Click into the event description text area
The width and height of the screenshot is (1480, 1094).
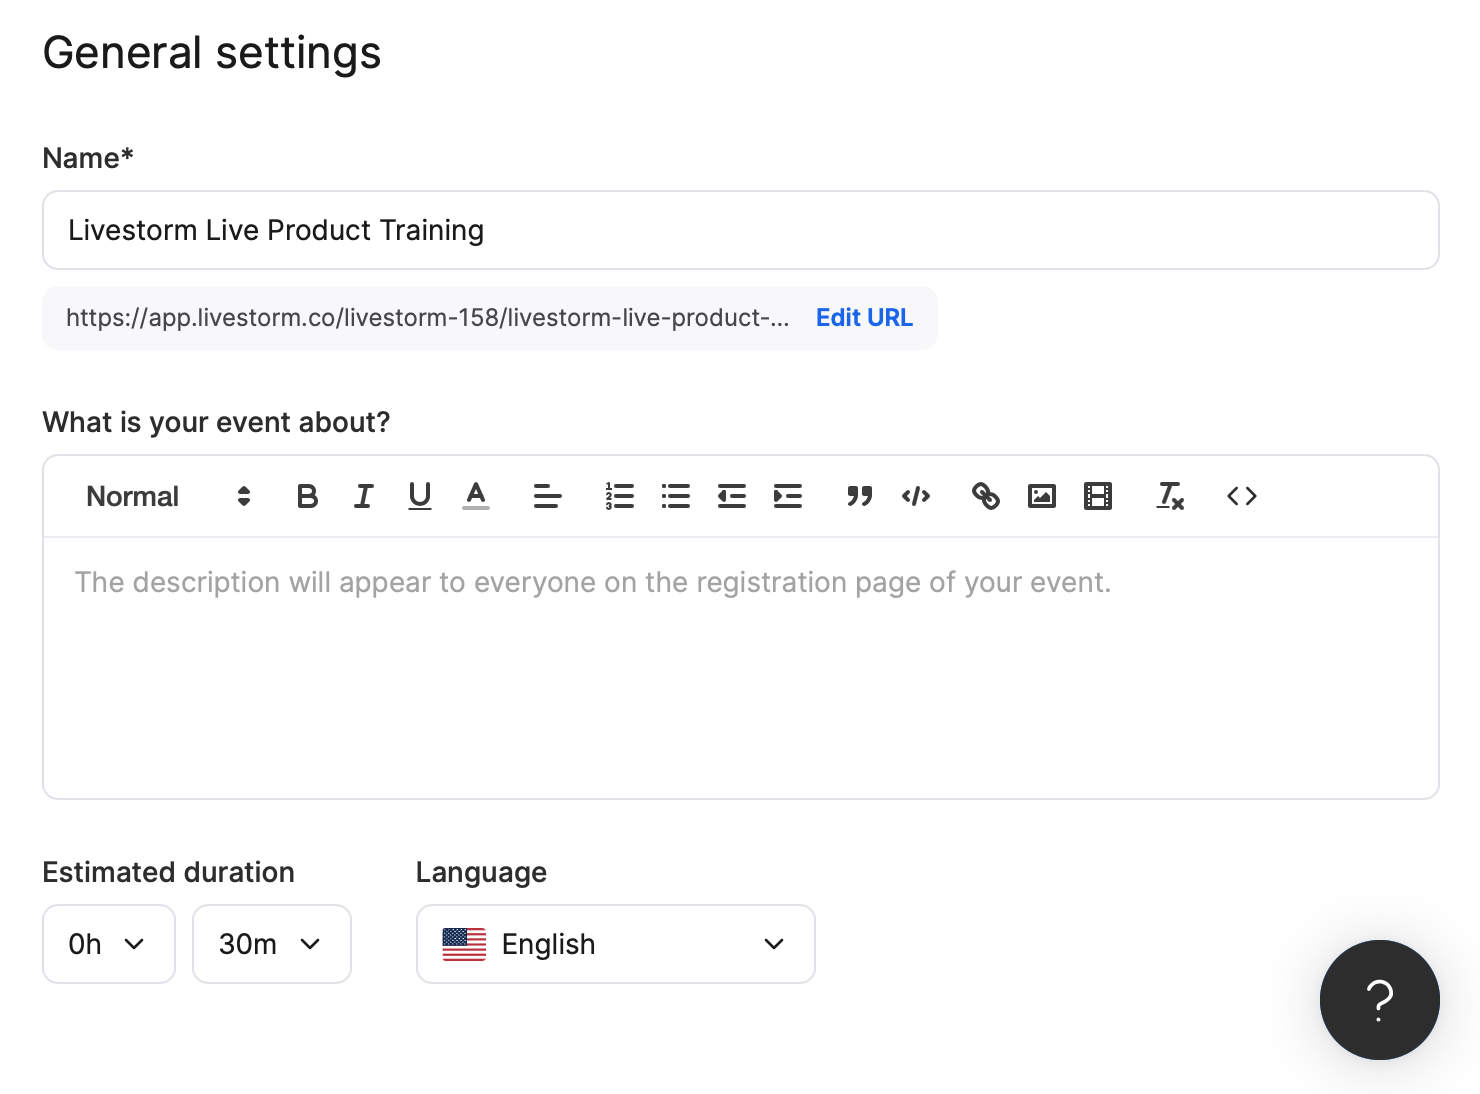(741, 668)
